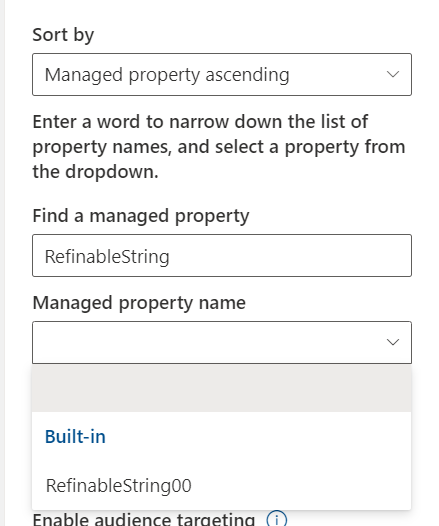Focus the Find a managed property field

(222, 256)
